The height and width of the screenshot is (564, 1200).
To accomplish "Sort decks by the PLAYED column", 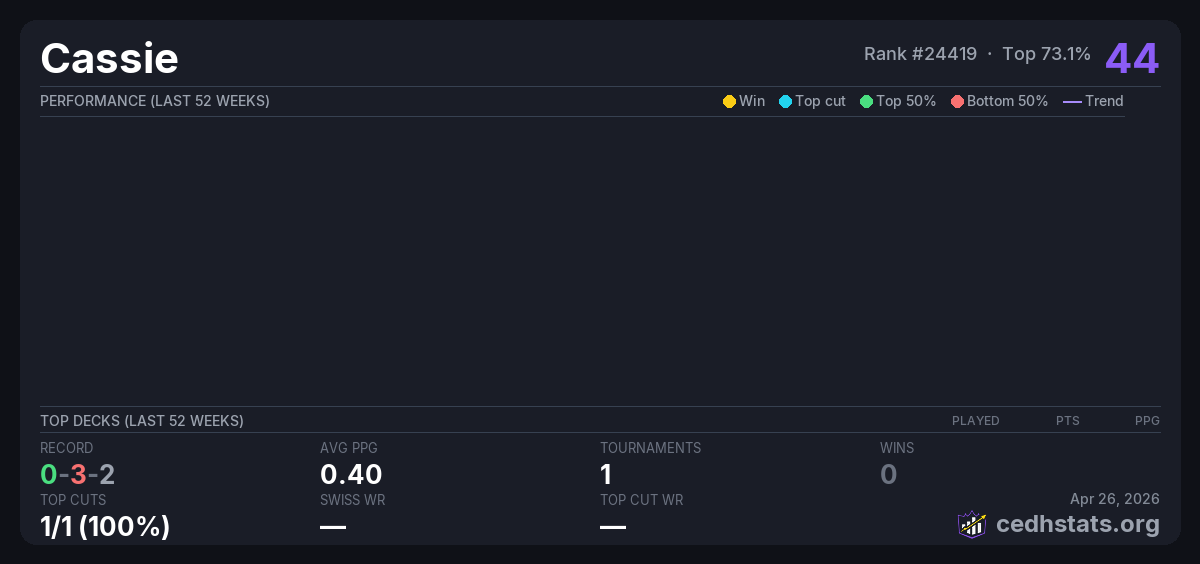I will [x=975, y=421].
